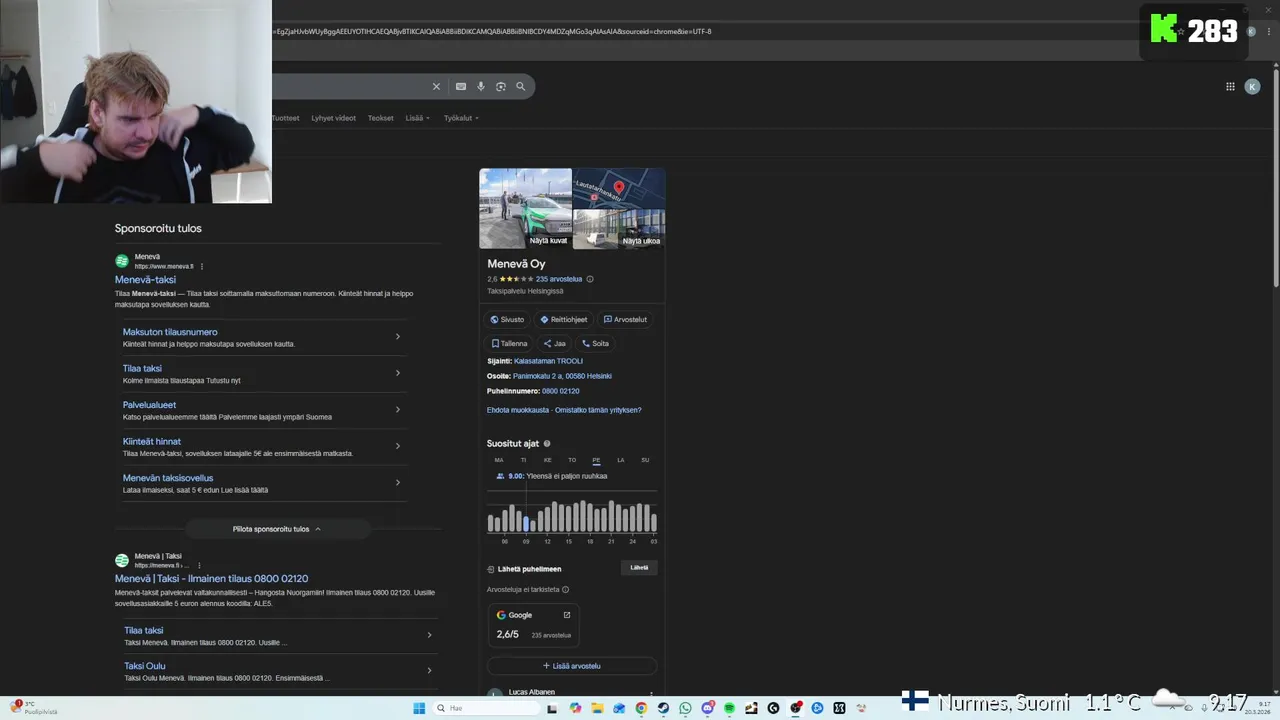This screenshot has height=720, width=1280.
Task: Open Google Chrome from taskbar
Action: pos(641,708)
